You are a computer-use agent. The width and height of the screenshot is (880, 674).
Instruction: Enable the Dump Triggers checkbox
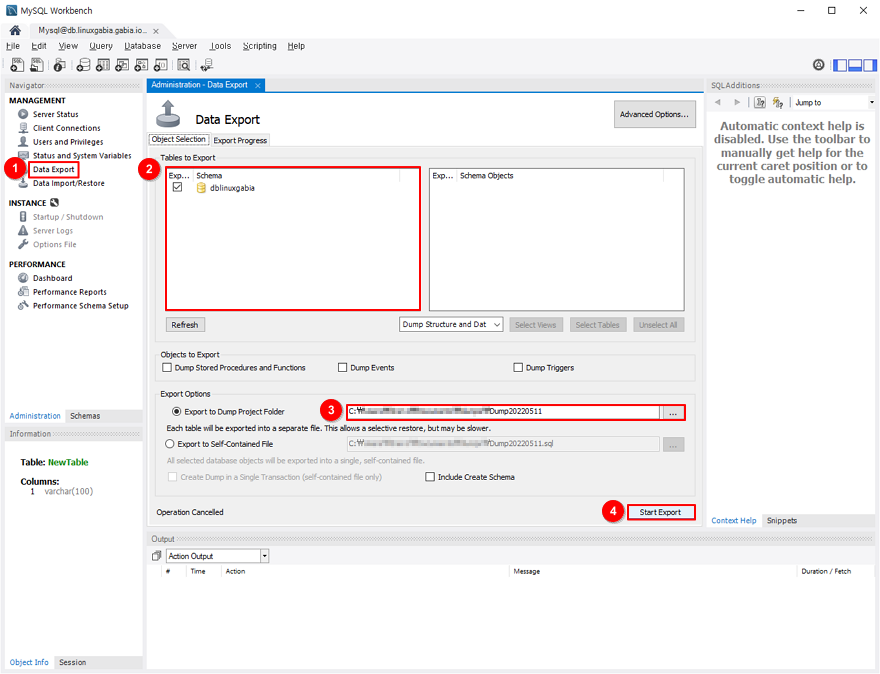[518, 368]
